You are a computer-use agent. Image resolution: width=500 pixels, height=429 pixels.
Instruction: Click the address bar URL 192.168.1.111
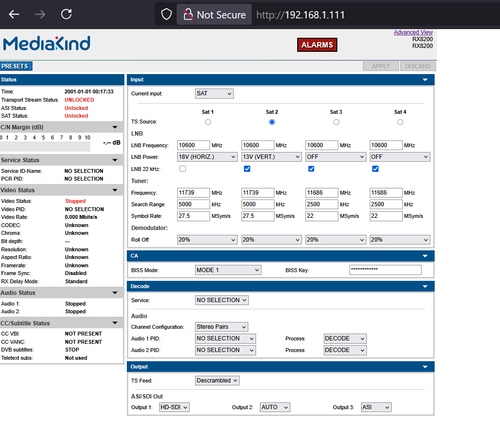coord(300,15)
